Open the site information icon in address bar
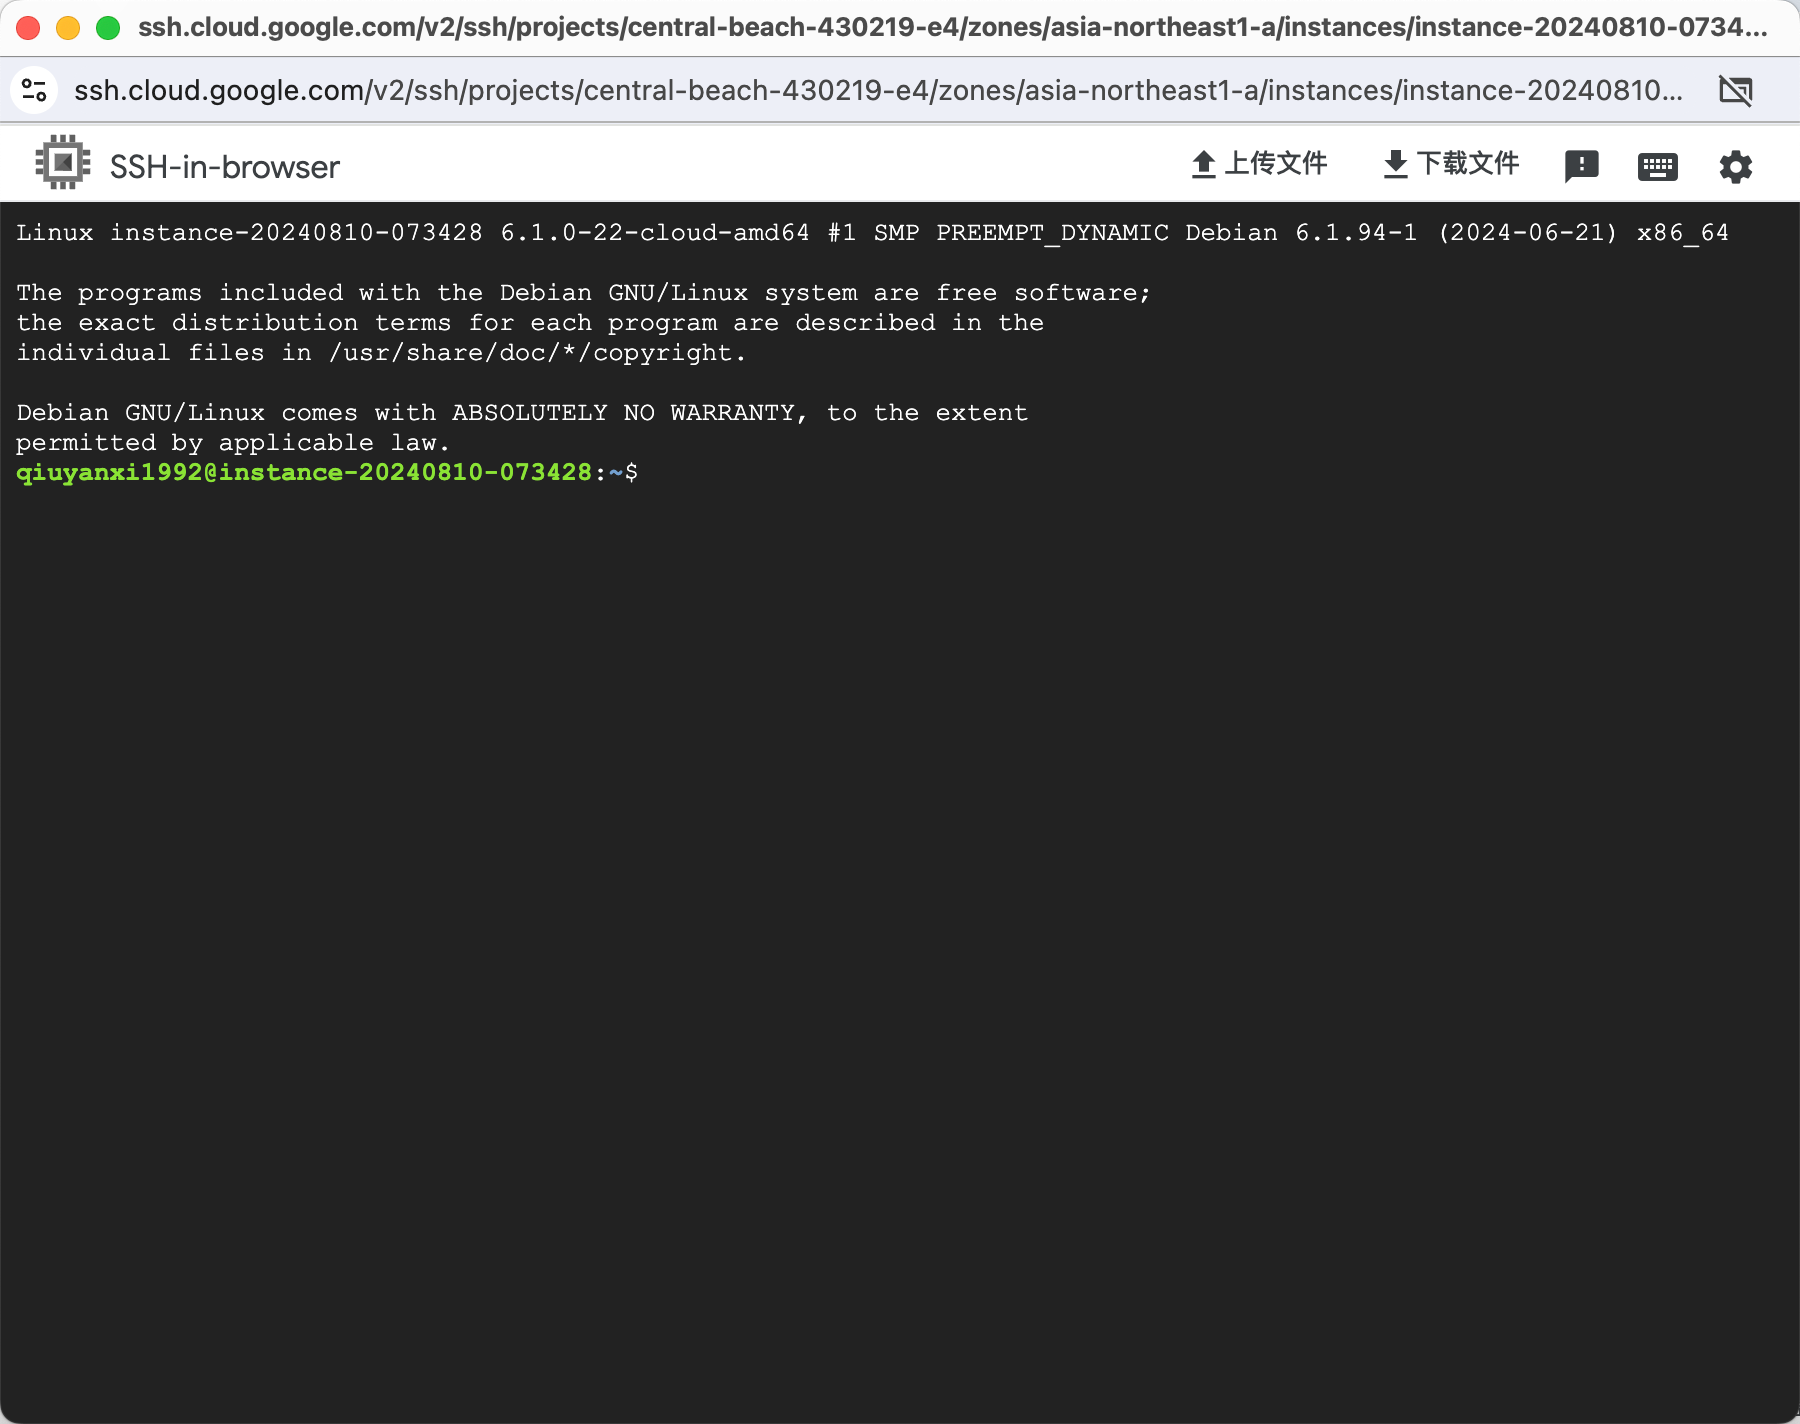 click(x=34, y=90)
